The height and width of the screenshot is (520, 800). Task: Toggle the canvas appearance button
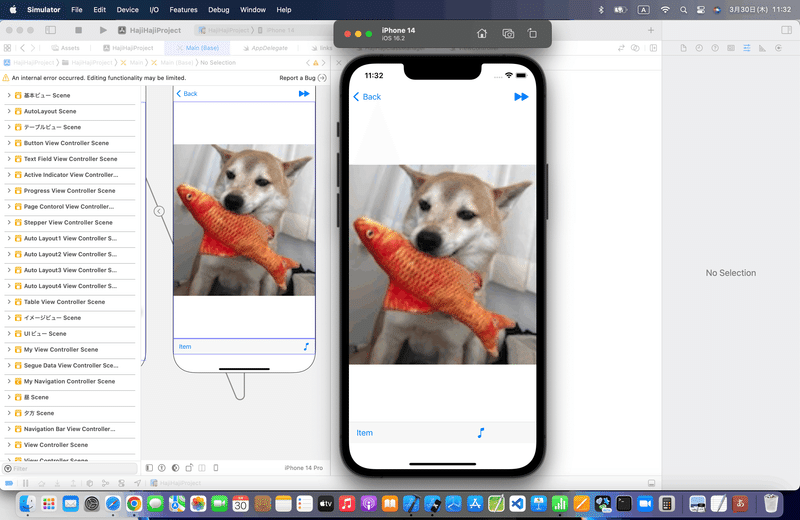(176, 467)
